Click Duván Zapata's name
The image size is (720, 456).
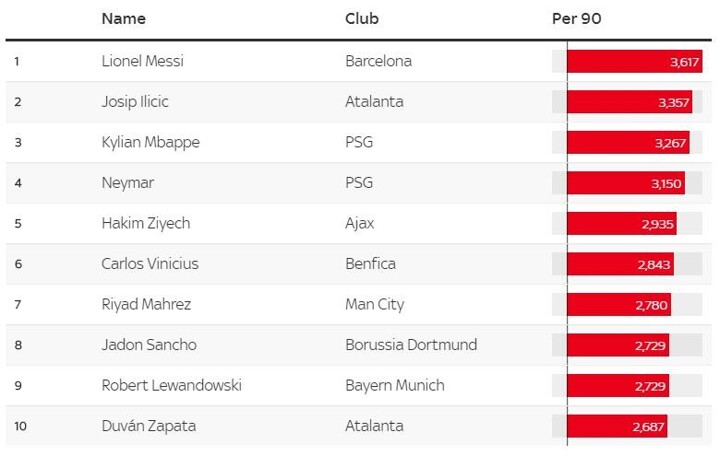[148, 426]
